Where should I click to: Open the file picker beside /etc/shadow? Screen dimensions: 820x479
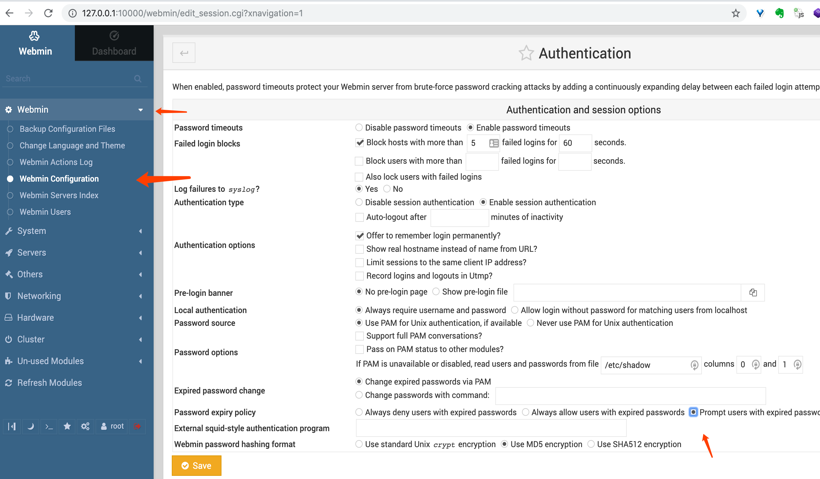[x=694, y=364]
